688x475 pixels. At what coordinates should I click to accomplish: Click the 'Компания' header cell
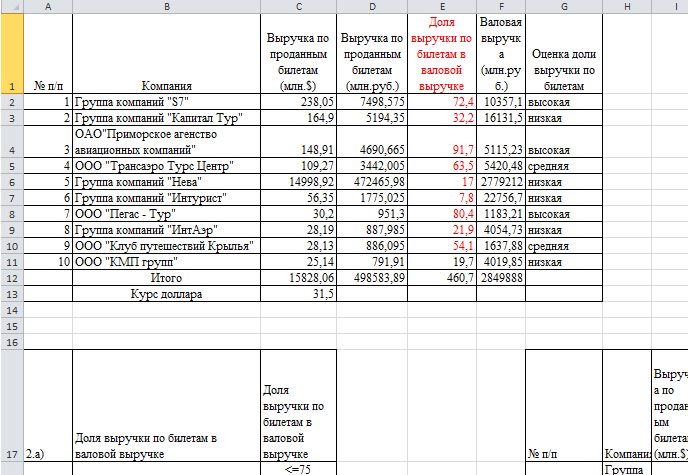[167, 54]
